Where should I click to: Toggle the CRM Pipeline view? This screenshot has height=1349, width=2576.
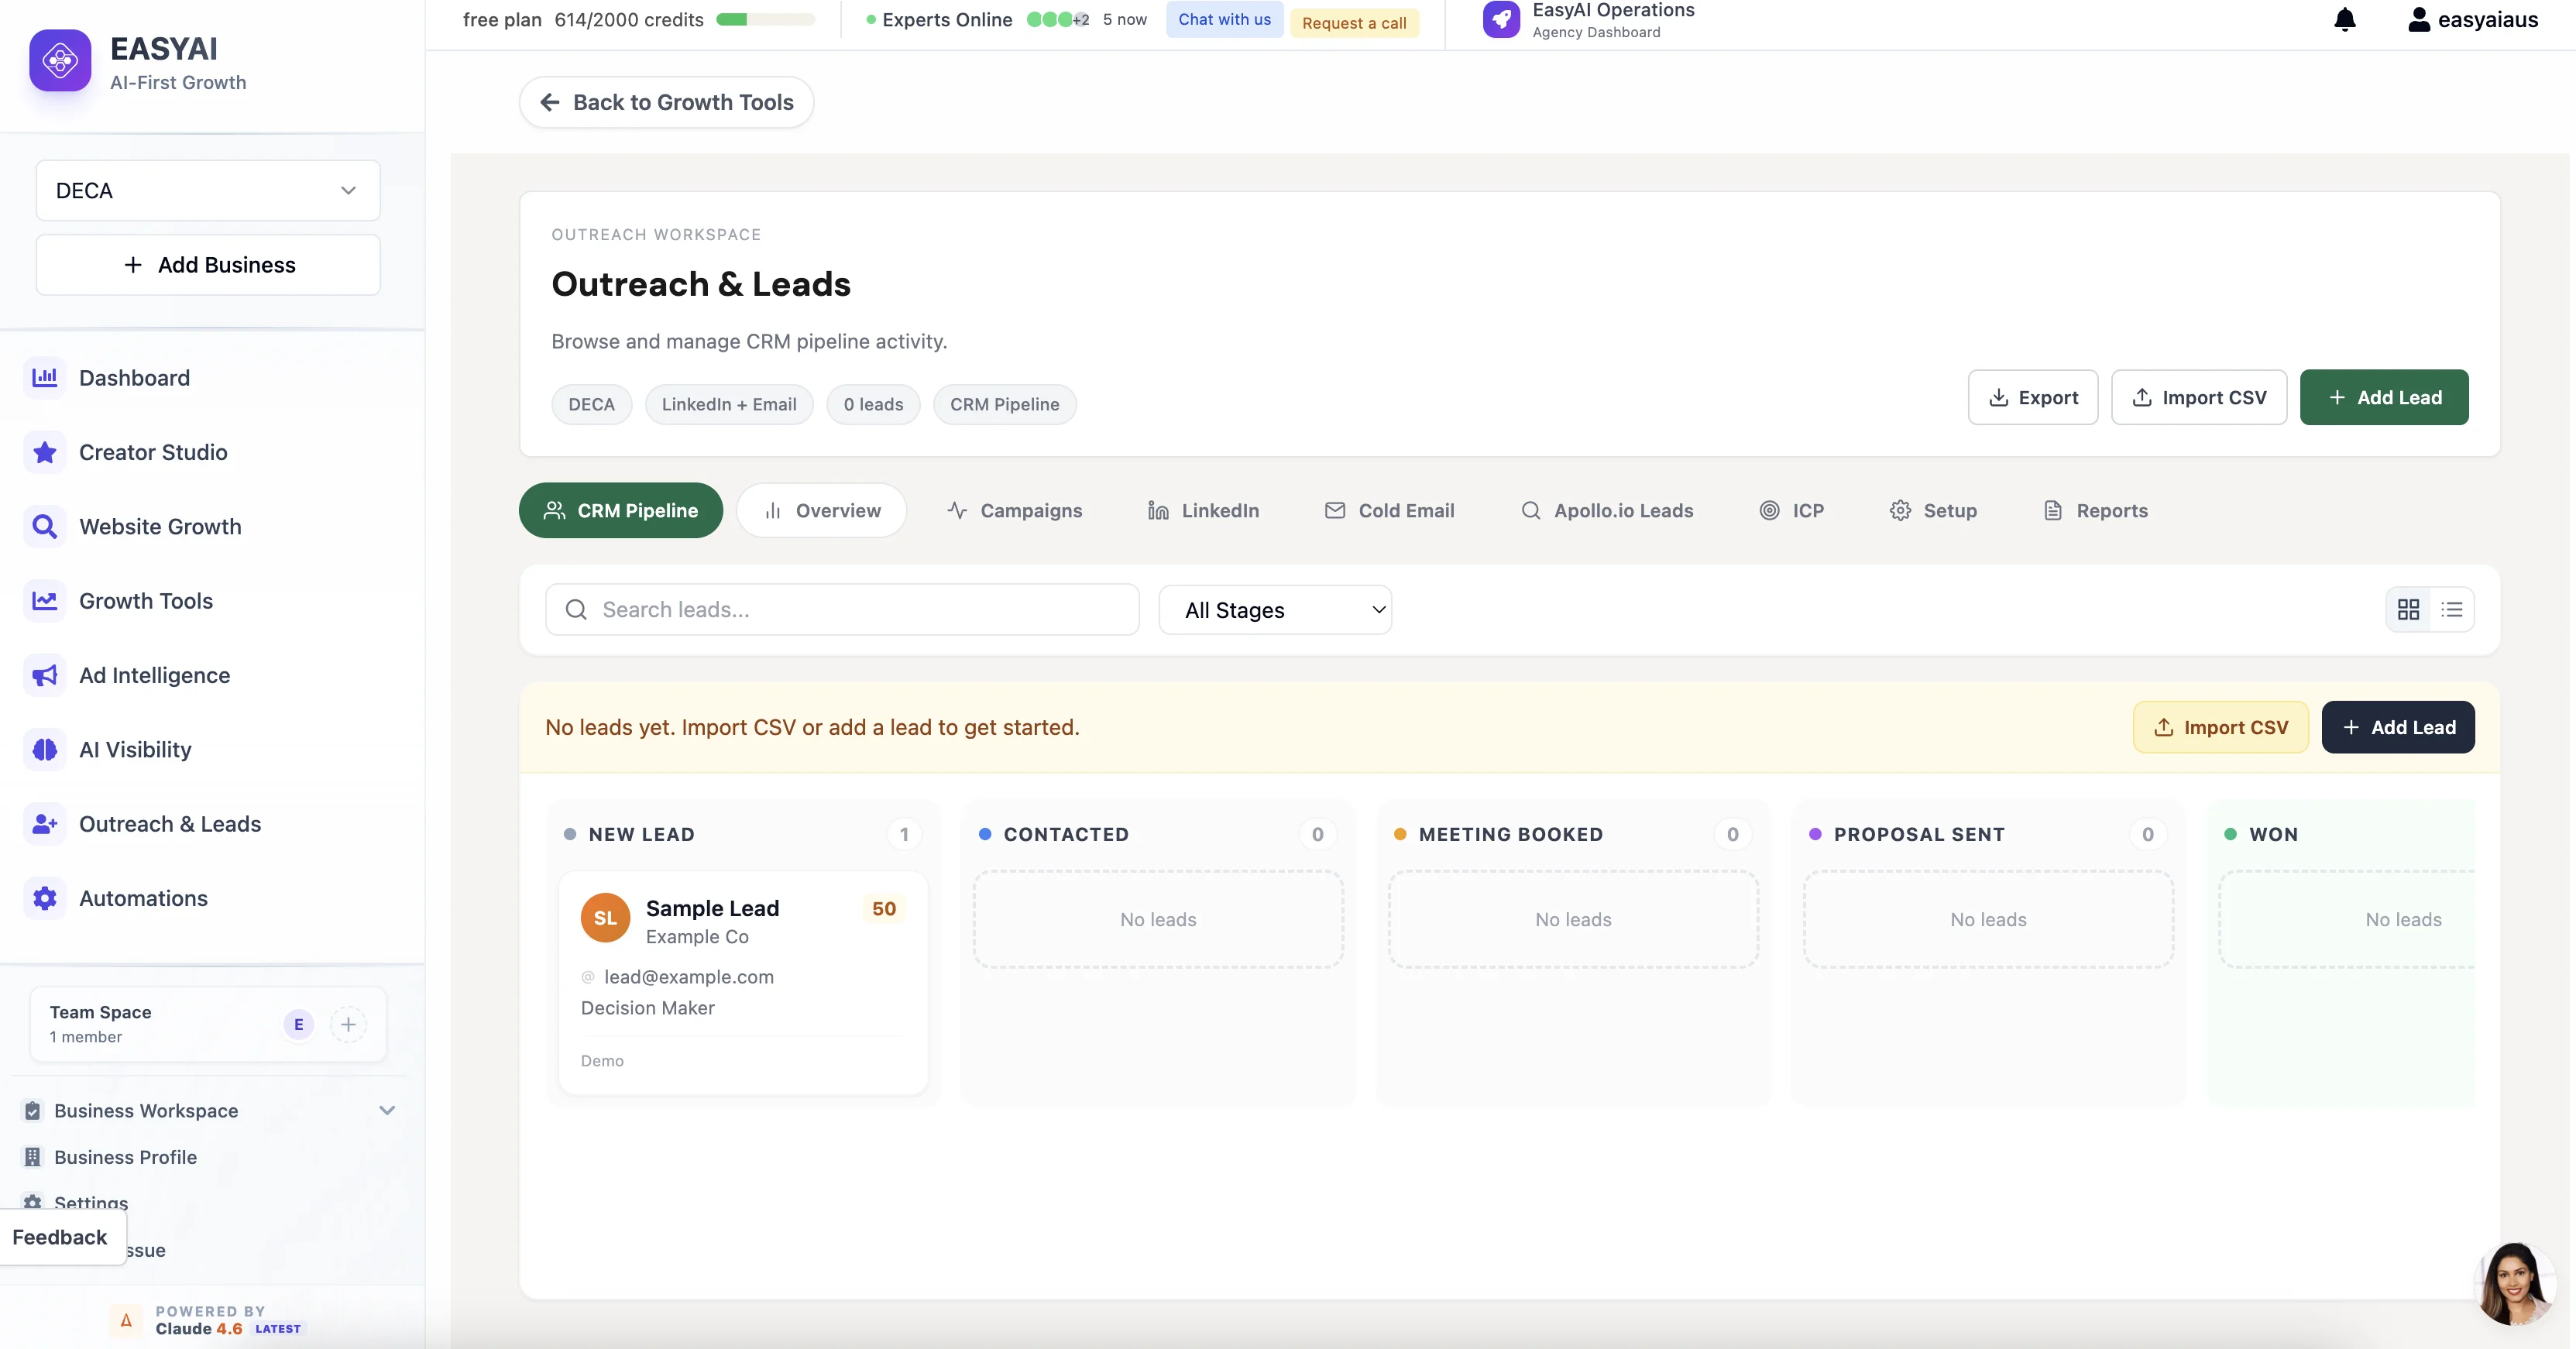(620, 510)
